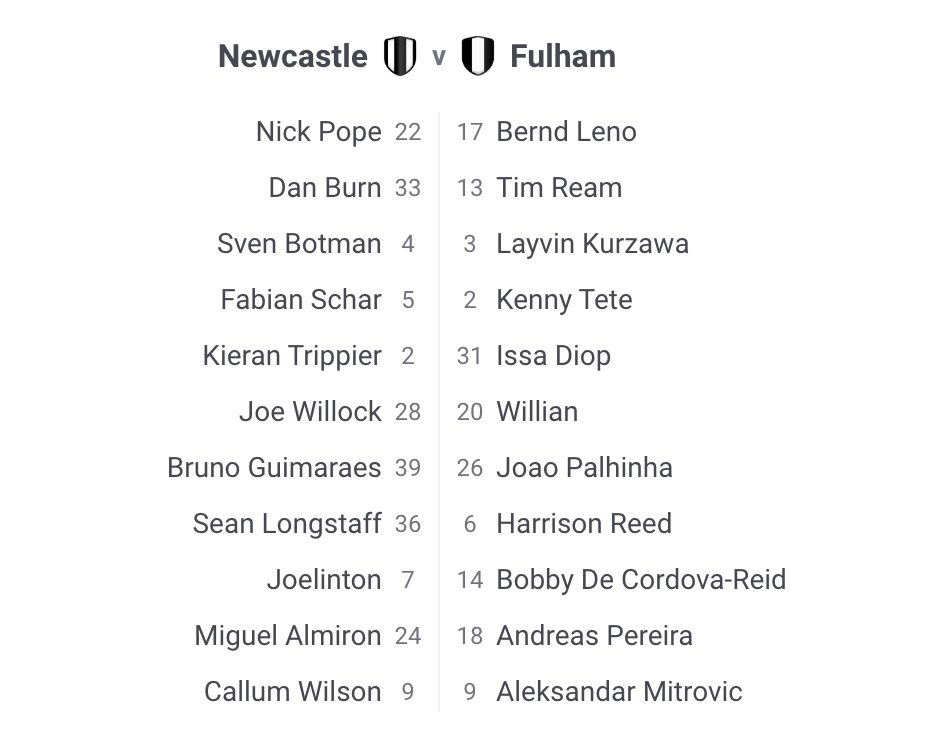Select Miguel Almiron from lineup
Screen dimensions: 926x734
click(x=288, y=636)
